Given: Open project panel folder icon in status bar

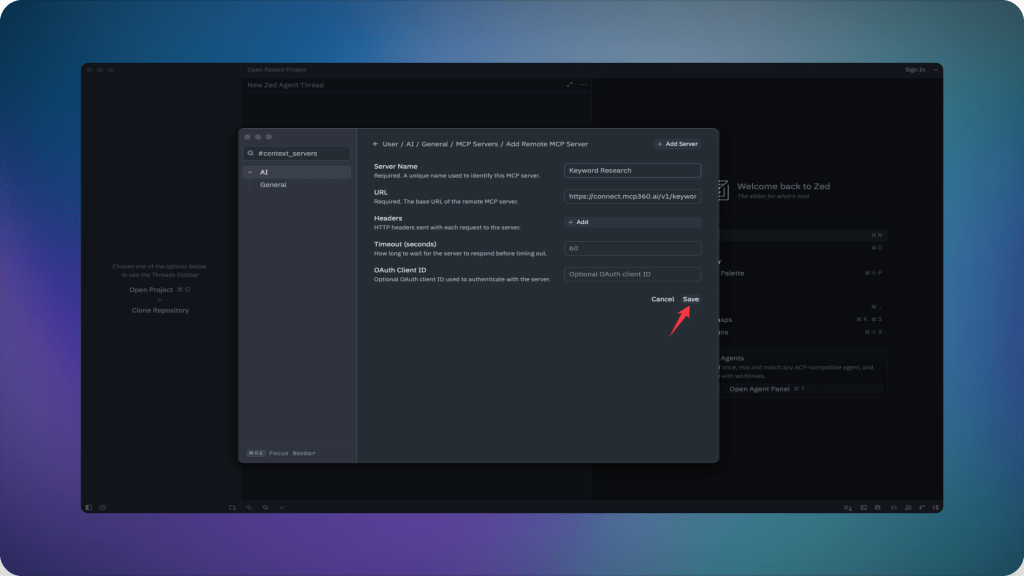Looking at the screenshot, I should pyautogui.click(x=232, y=507).
